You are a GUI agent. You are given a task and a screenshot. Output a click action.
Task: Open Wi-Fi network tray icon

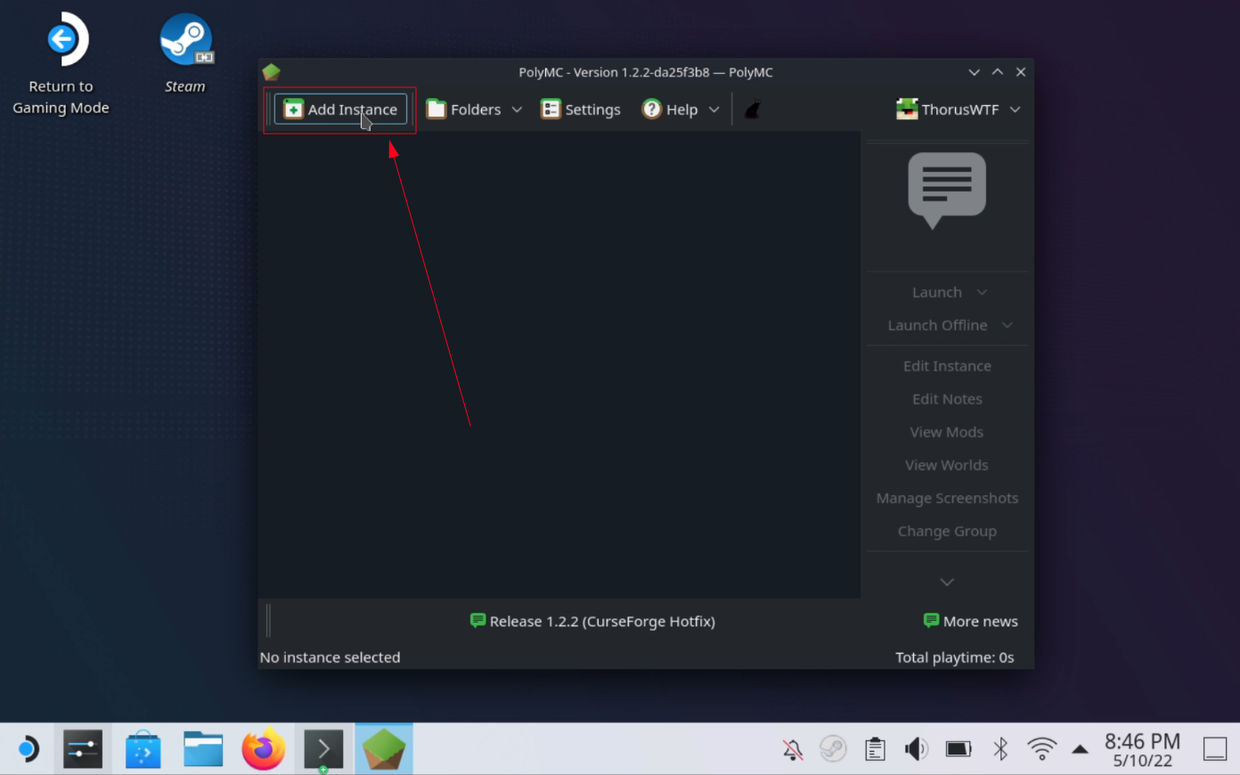(1042, 749)
